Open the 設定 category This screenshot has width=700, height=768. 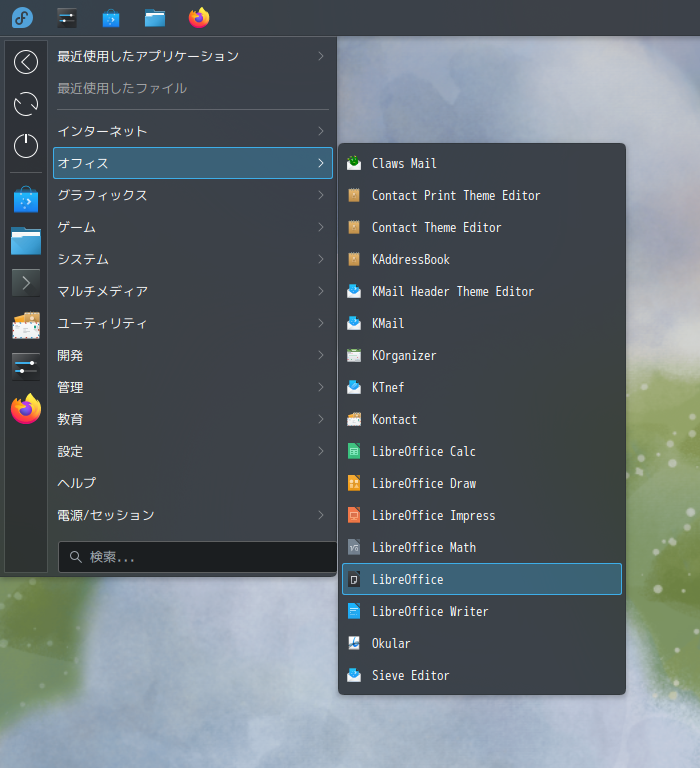pyautogui.click(x=193, y=451)
